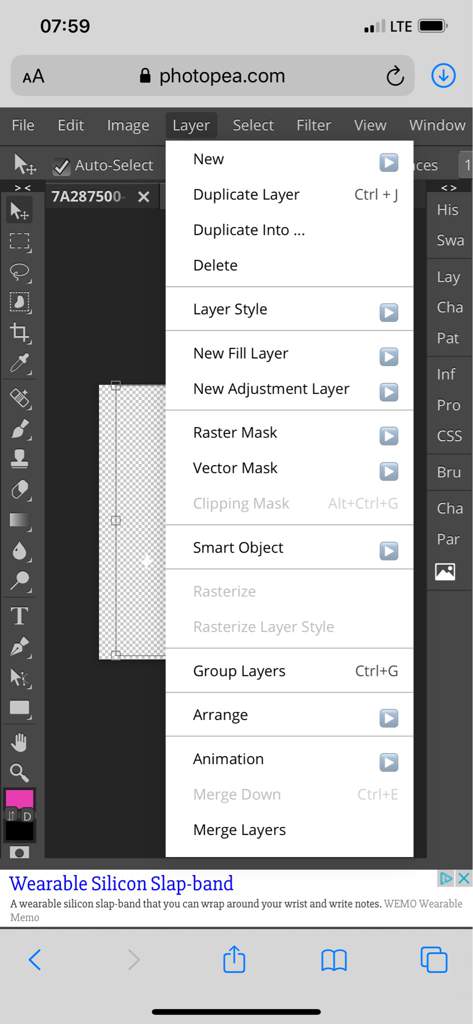Select the Clone Stamp tool

tap(20, 459)
